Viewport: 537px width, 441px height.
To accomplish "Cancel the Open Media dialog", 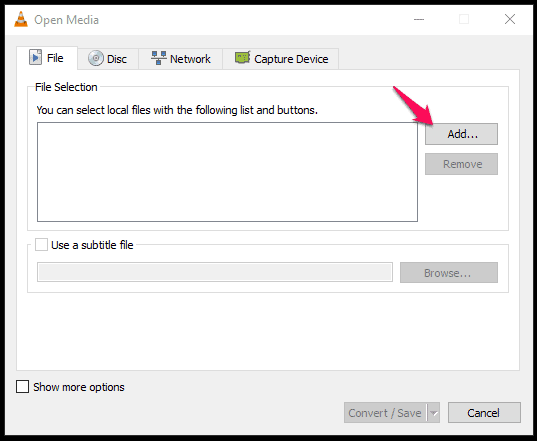I will [x=484, y=413].
